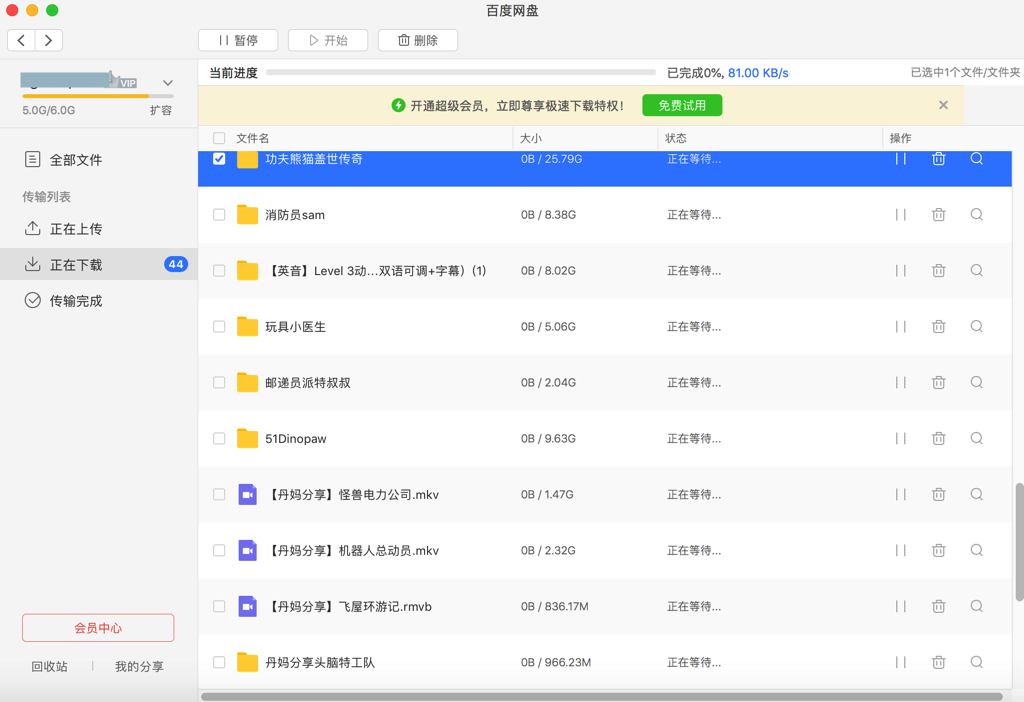Viewport: 1024px width, 702px height.
Task: Click the horizontal scrollbar at the bottom
Action: tap(601, 697)
